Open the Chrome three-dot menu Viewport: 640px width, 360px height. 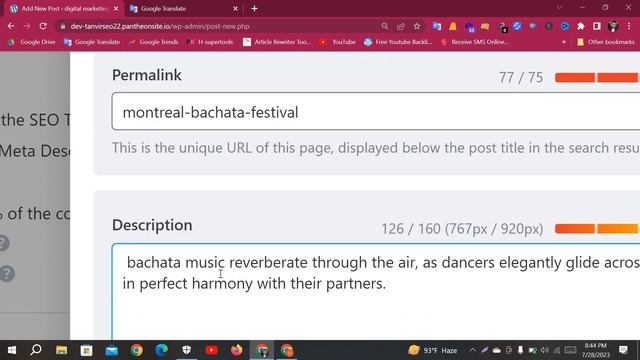(629, 26)
